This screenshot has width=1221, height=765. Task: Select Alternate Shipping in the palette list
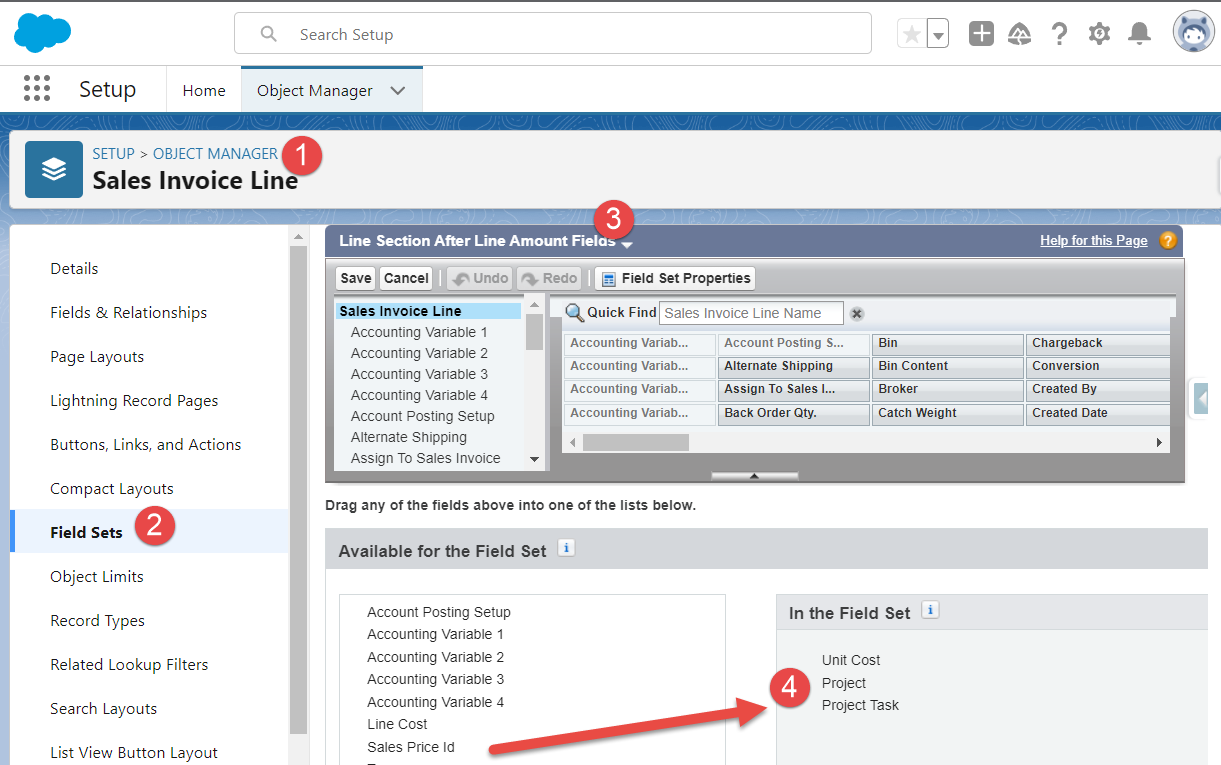(x=409, y=437)
